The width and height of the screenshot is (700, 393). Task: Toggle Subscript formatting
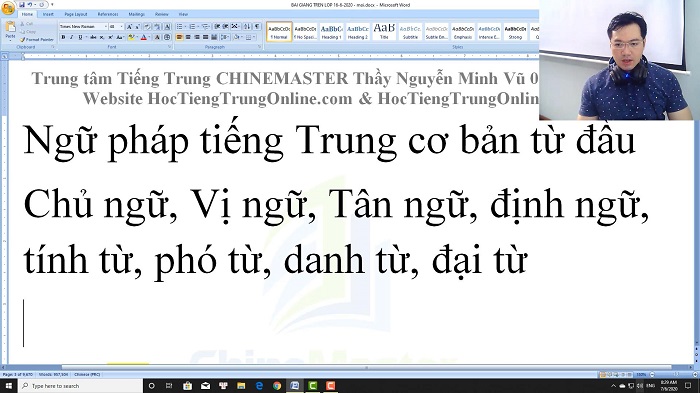(x=102, y=38)
